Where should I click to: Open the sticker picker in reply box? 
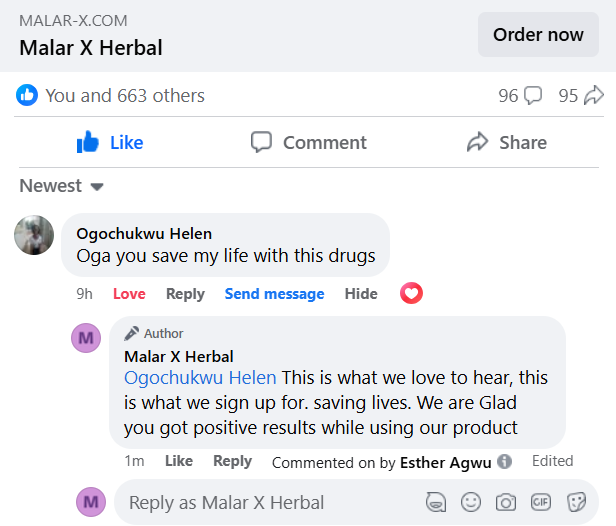pyautogui.click(x=576, y=502)
